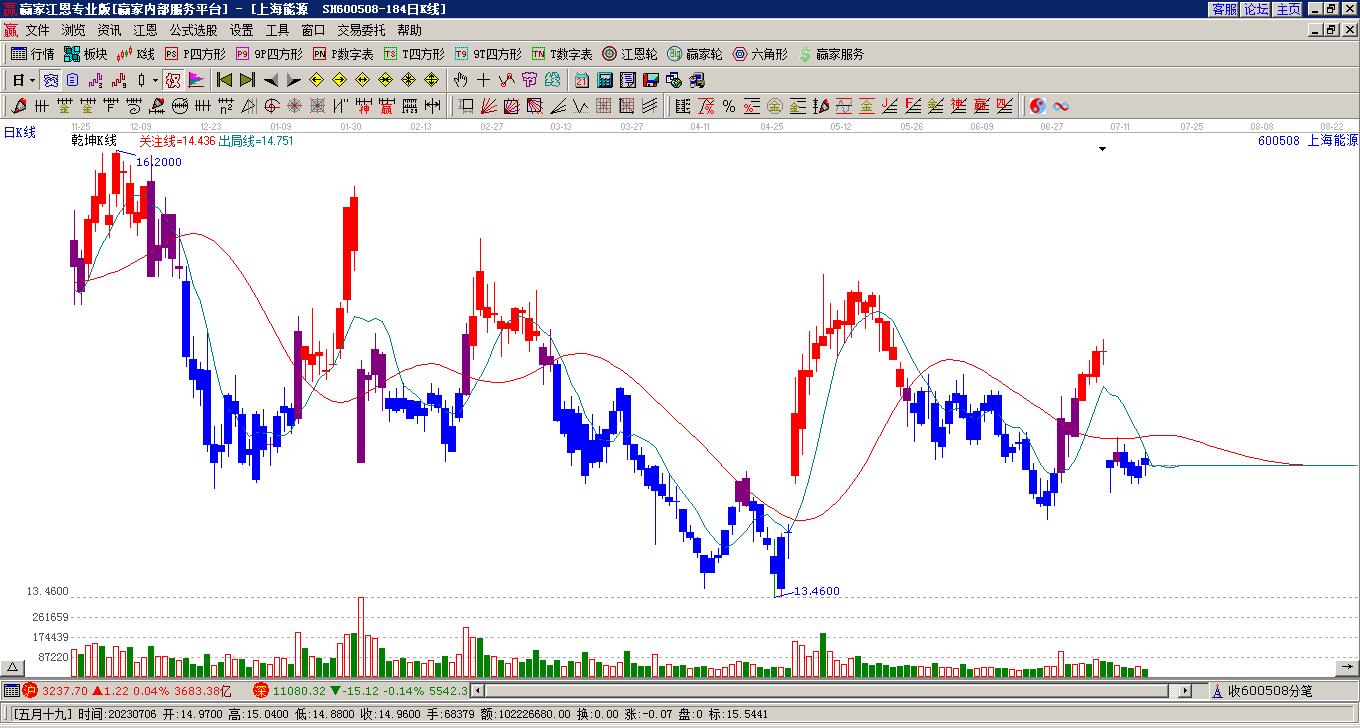Open the 工具 menu
Screen dimensions: 1360x728
pyautogui.click(x=277, y=31)
